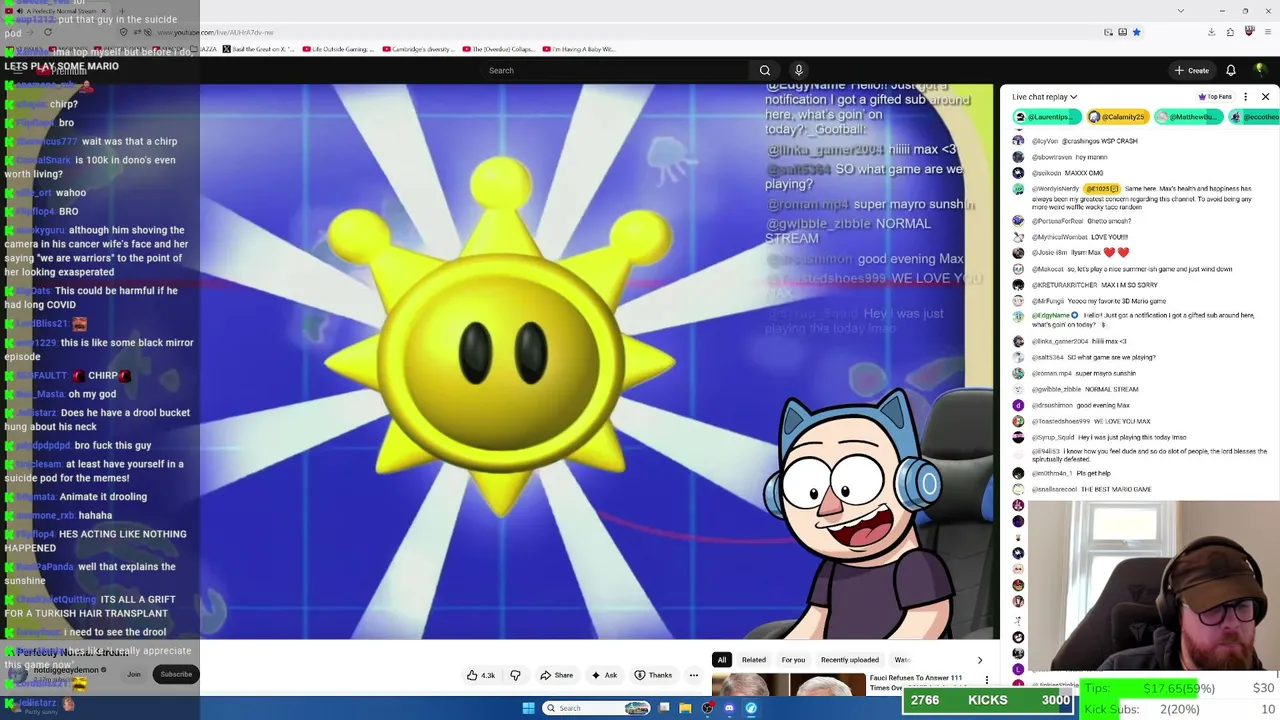
Task: Click the picture-in-picture icon in address bar
Action: point(1109,32)
